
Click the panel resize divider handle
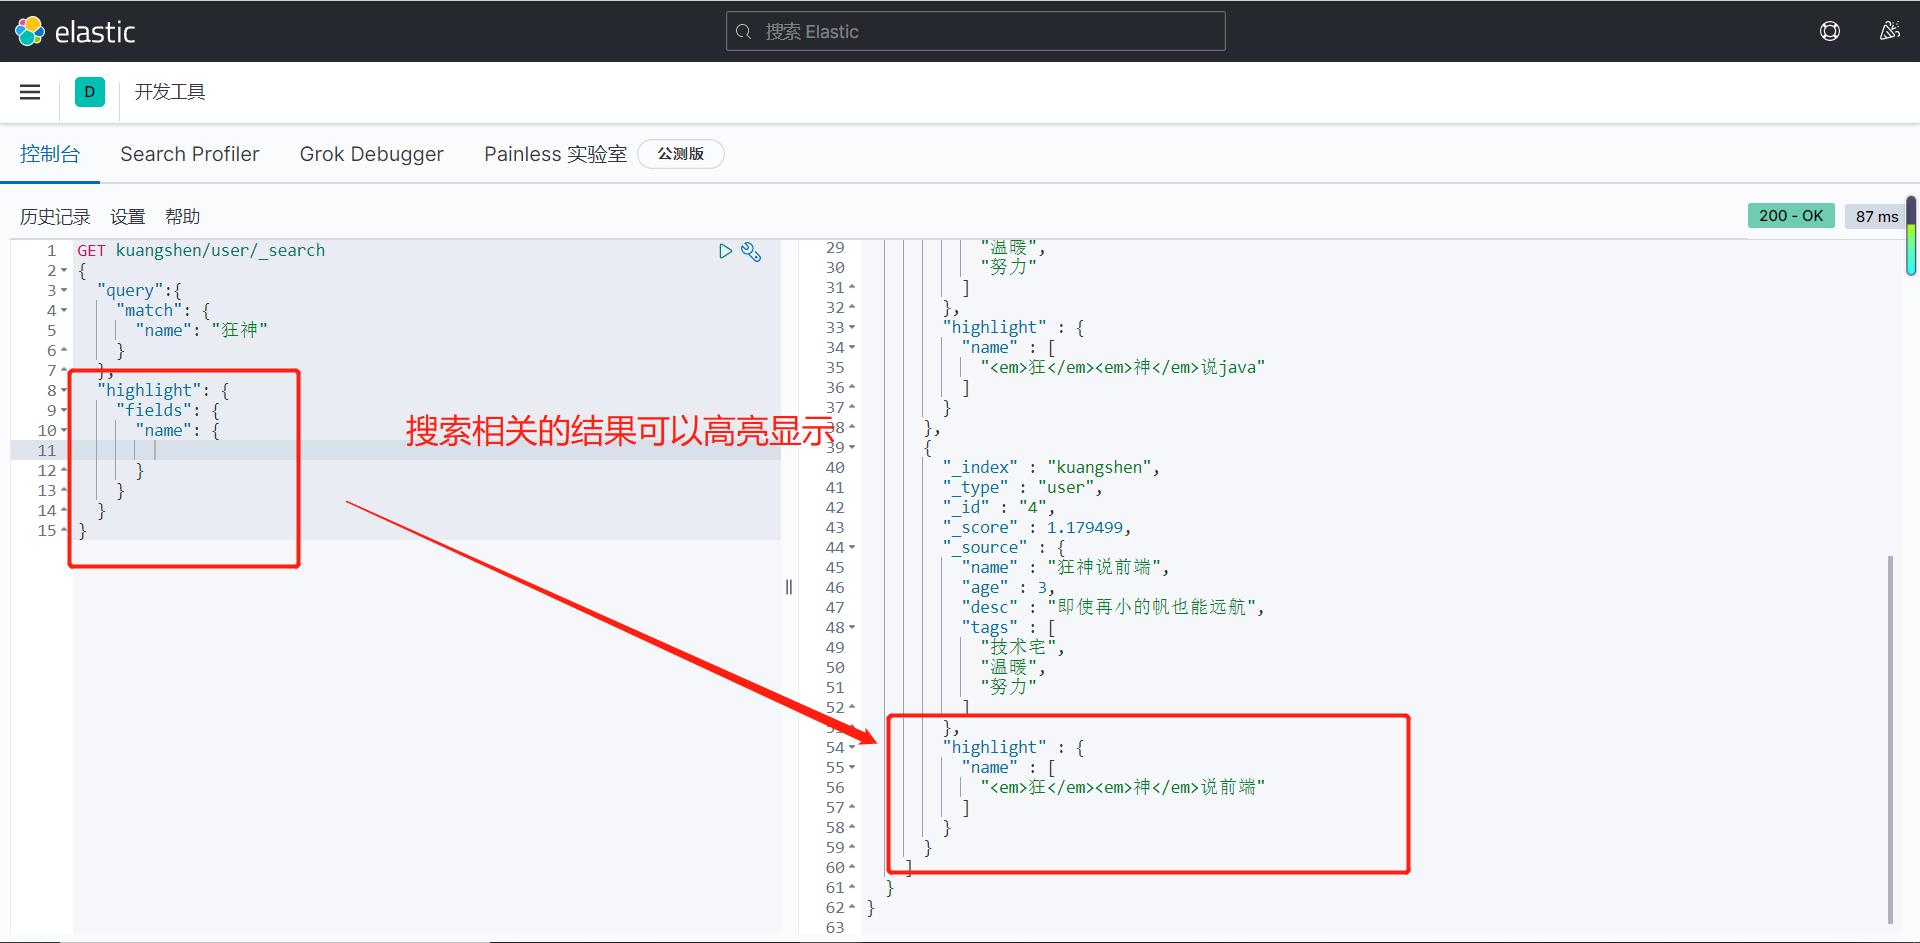(x=789, y=587)
